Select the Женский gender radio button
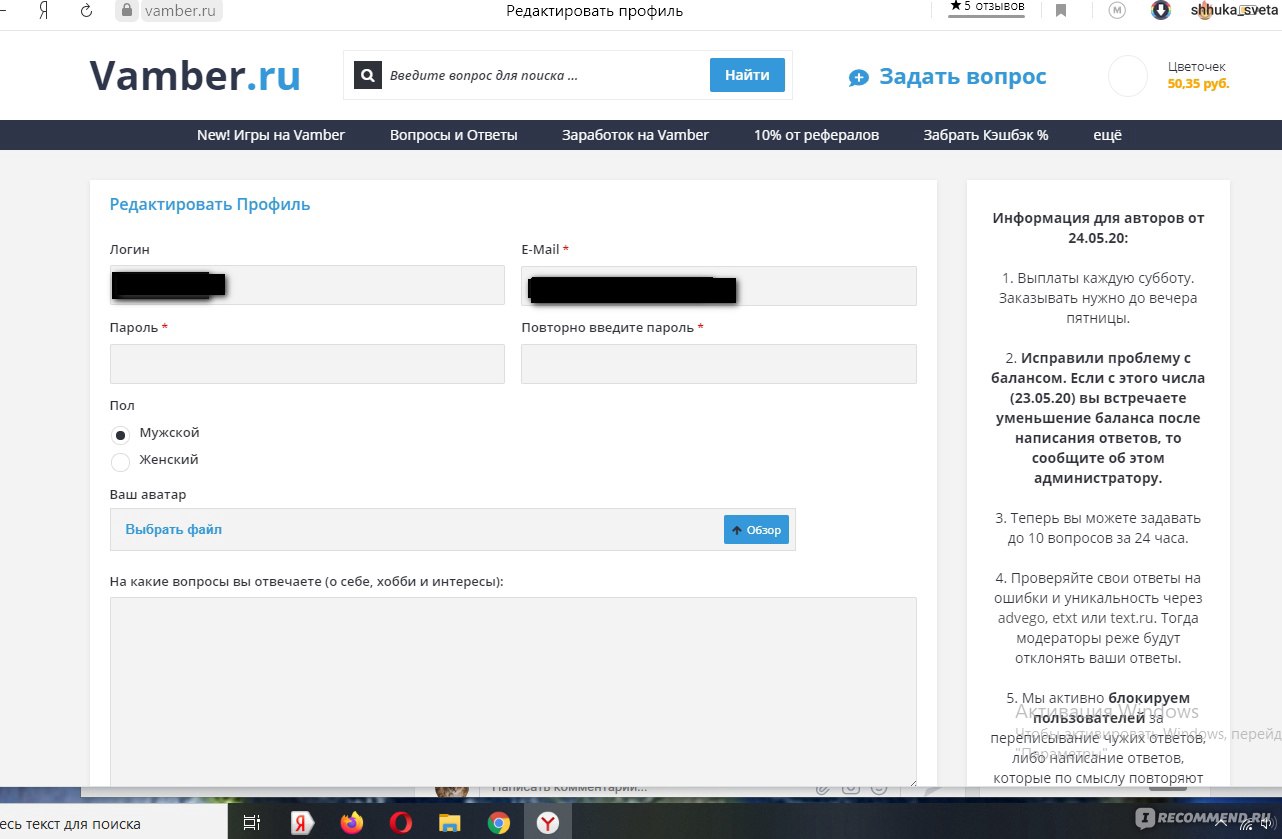Image resolution: width=1282 pixels, height=839 pixels. pyautogui.click(x=120, y=462)
